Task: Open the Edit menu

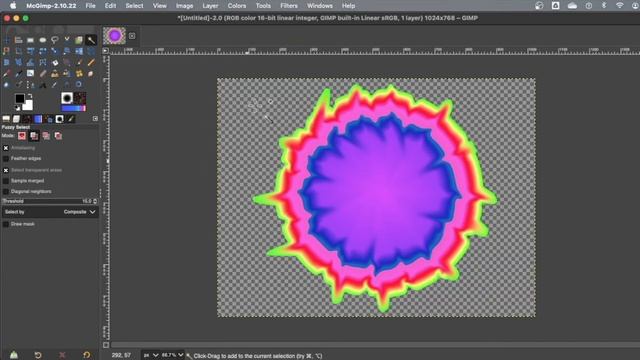Action: pos(110,6)
